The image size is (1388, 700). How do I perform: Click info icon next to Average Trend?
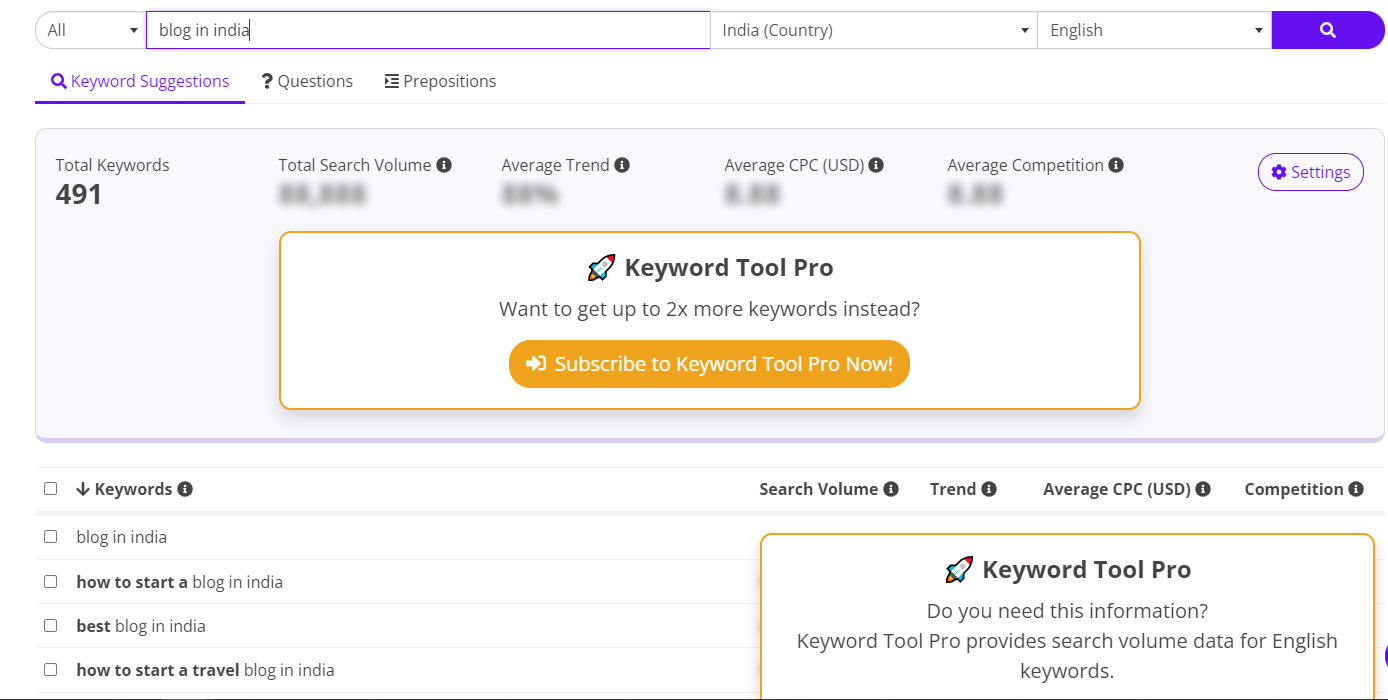tap(622, 165)
